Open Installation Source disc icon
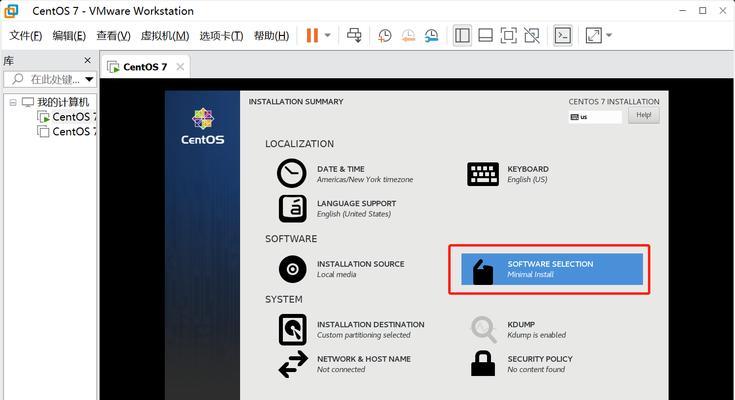The height and width of the screenshot is (400, 735). click(x=292, y=269)
